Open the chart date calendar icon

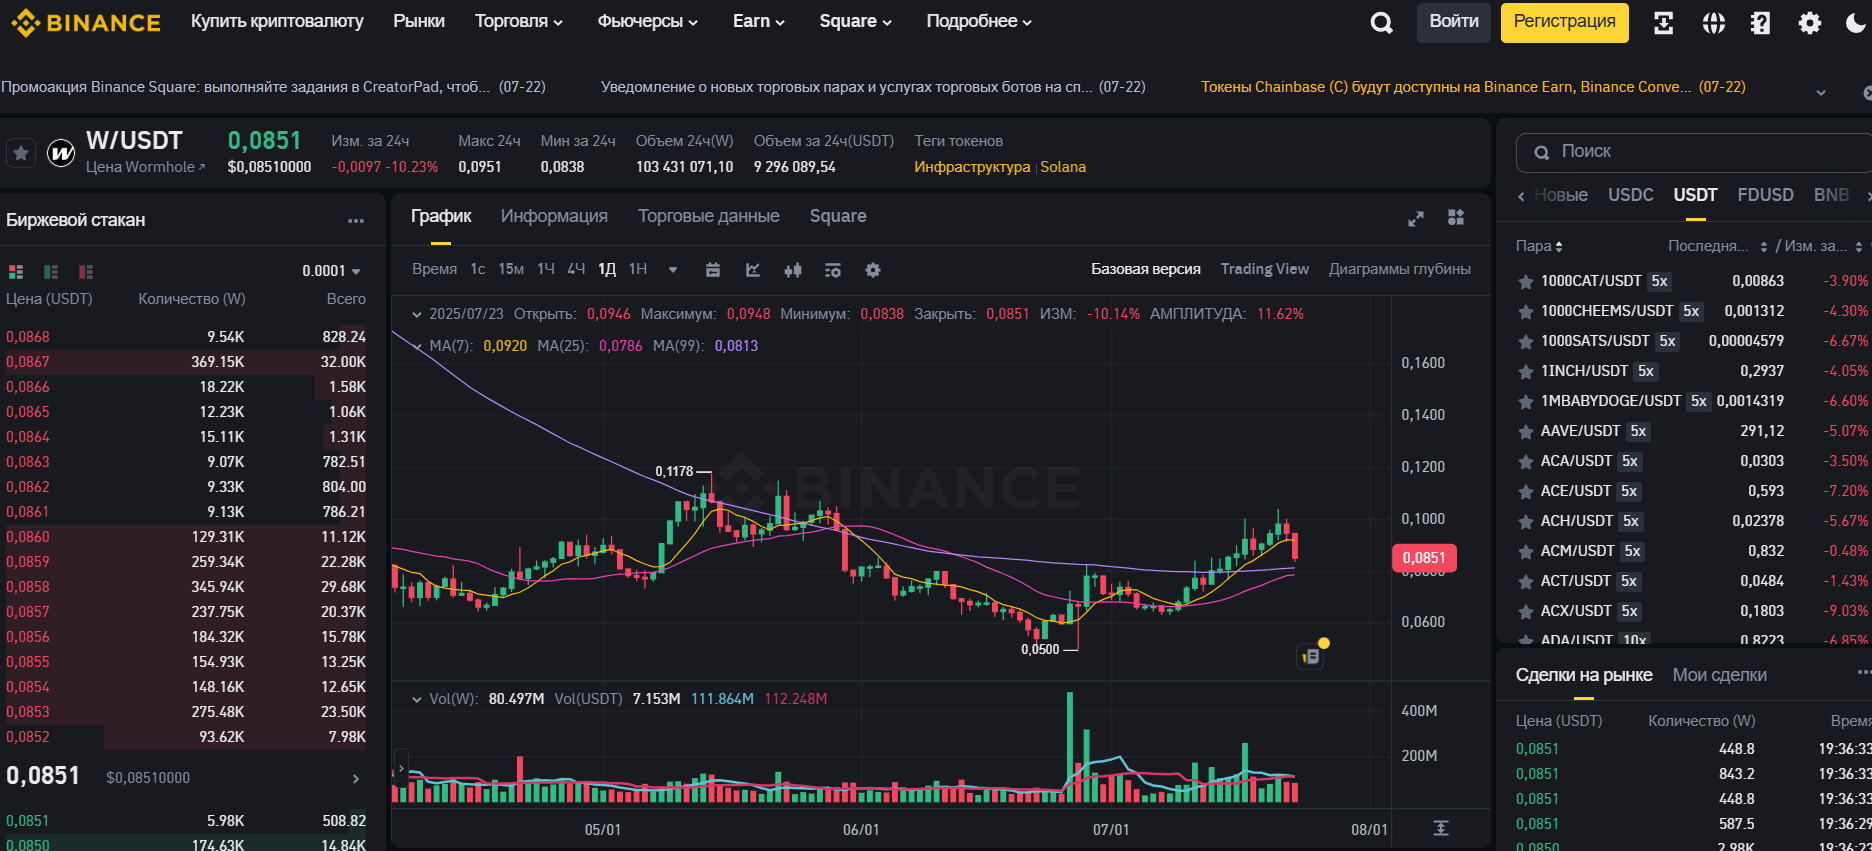[x=713, y=270]
